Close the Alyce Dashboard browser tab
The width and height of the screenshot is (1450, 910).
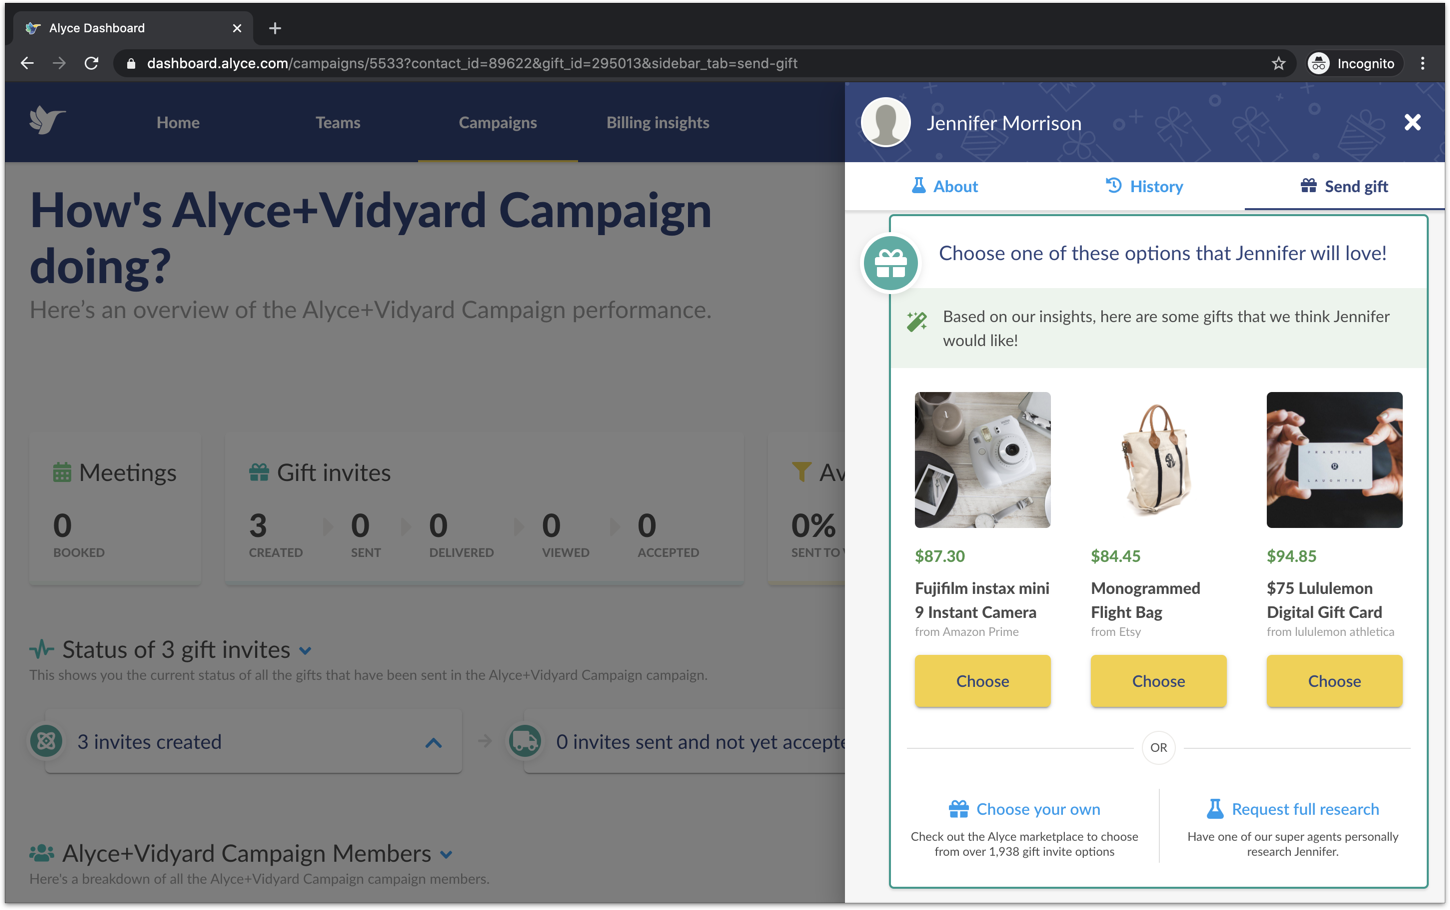tap(237, 28)
